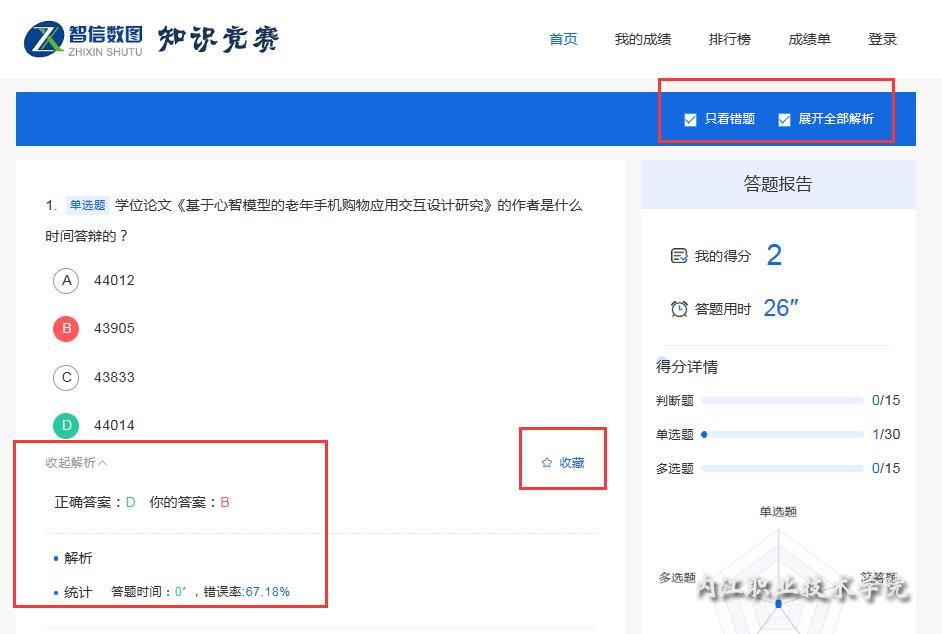Click the option text 44012
The image size is (942, 634).
(114, 281)
